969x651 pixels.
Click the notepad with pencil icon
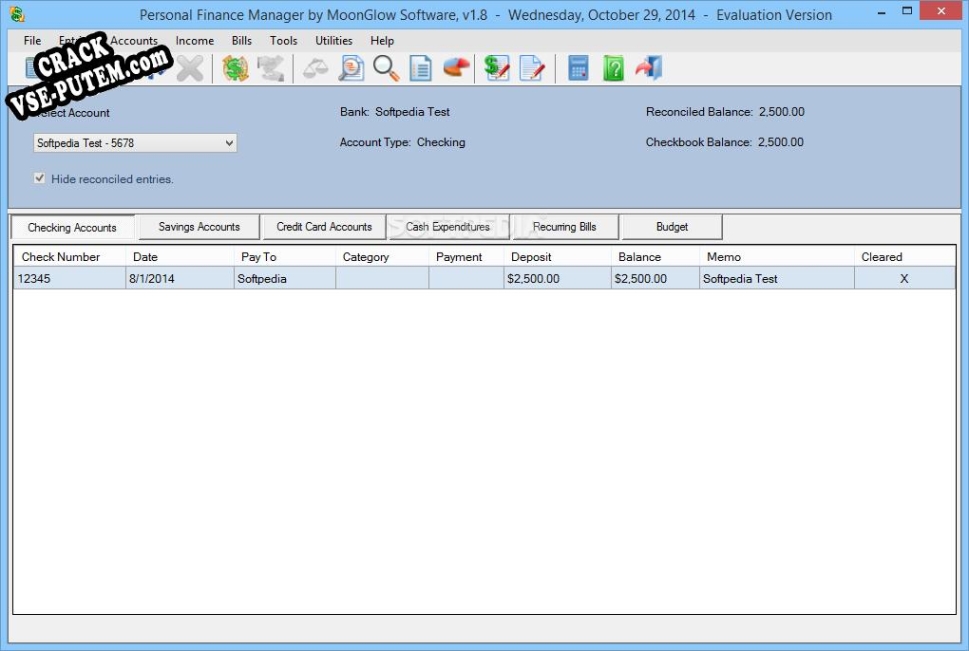pyautogui.click(x=532, y=68)
